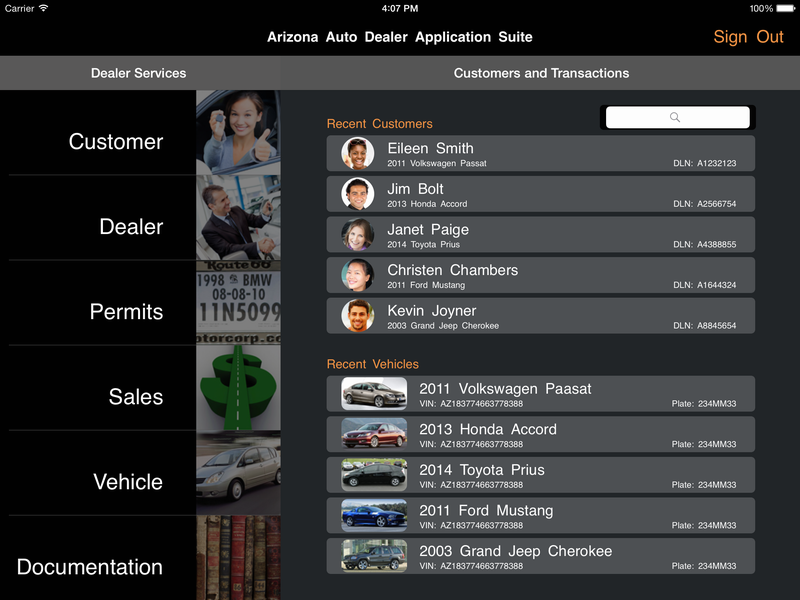Tap the blue 2011 Ford Mustang thumbnail

(374, 516)
